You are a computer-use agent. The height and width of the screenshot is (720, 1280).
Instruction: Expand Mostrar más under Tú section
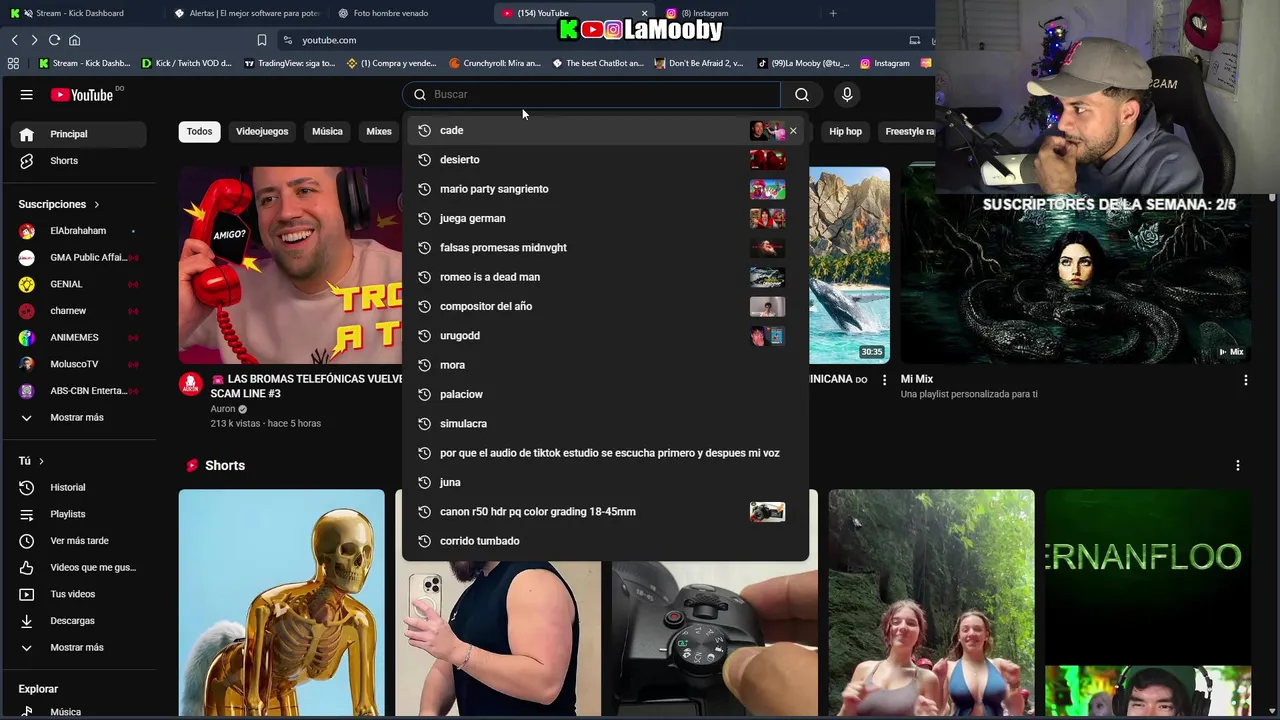pos(80,647)
